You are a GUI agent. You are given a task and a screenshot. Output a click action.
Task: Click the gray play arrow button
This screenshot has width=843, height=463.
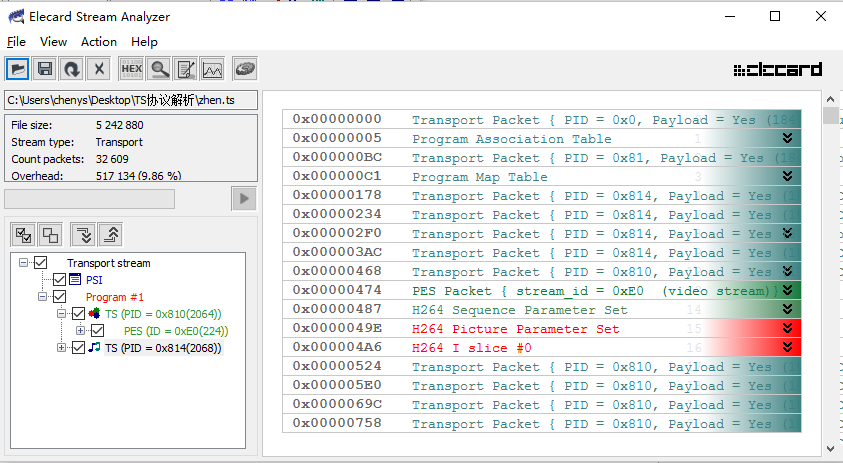244,198
